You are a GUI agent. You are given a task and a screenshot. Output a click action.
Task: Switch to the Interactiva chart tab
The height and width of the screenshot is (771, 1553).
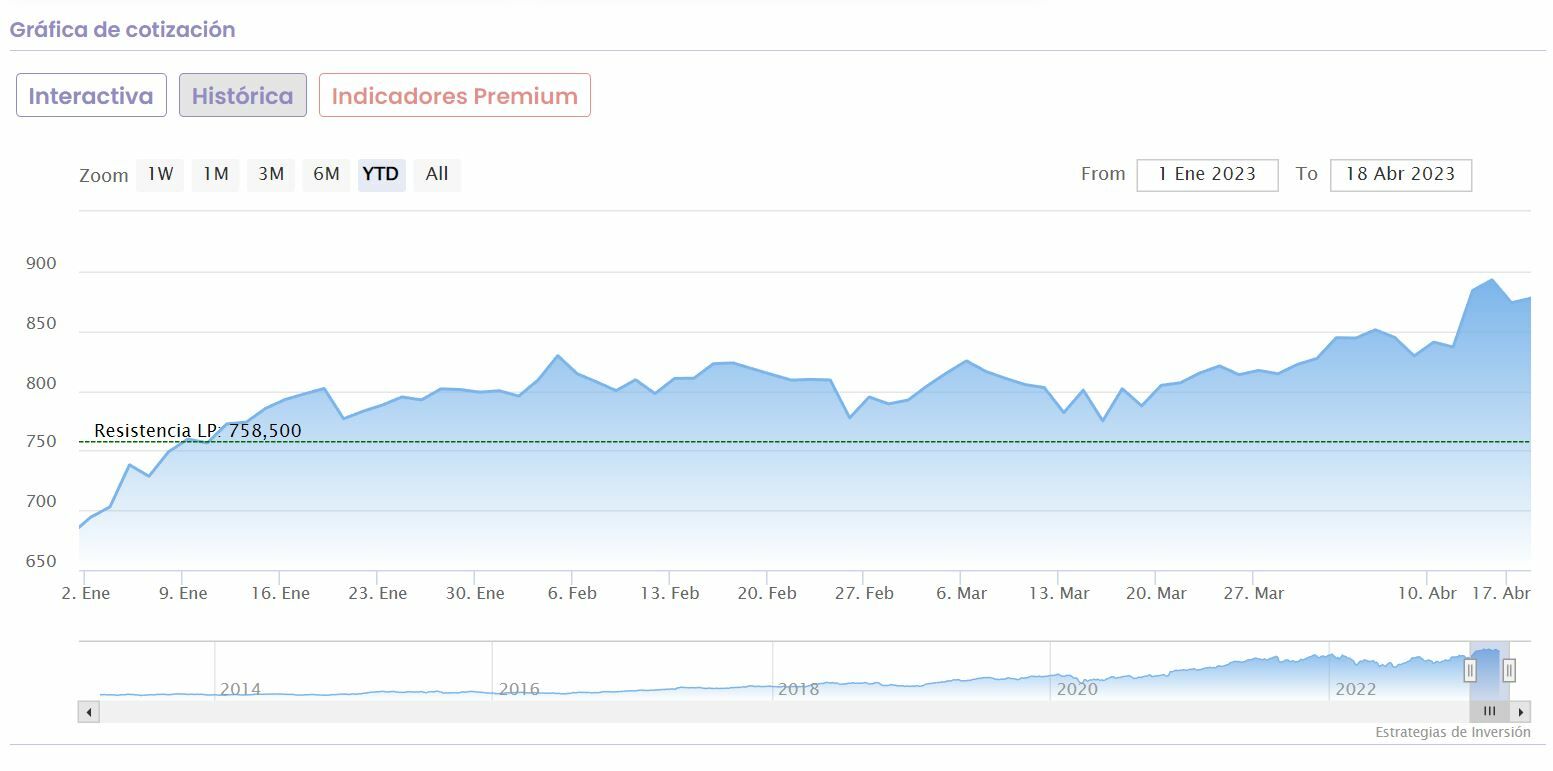point(91,96)
